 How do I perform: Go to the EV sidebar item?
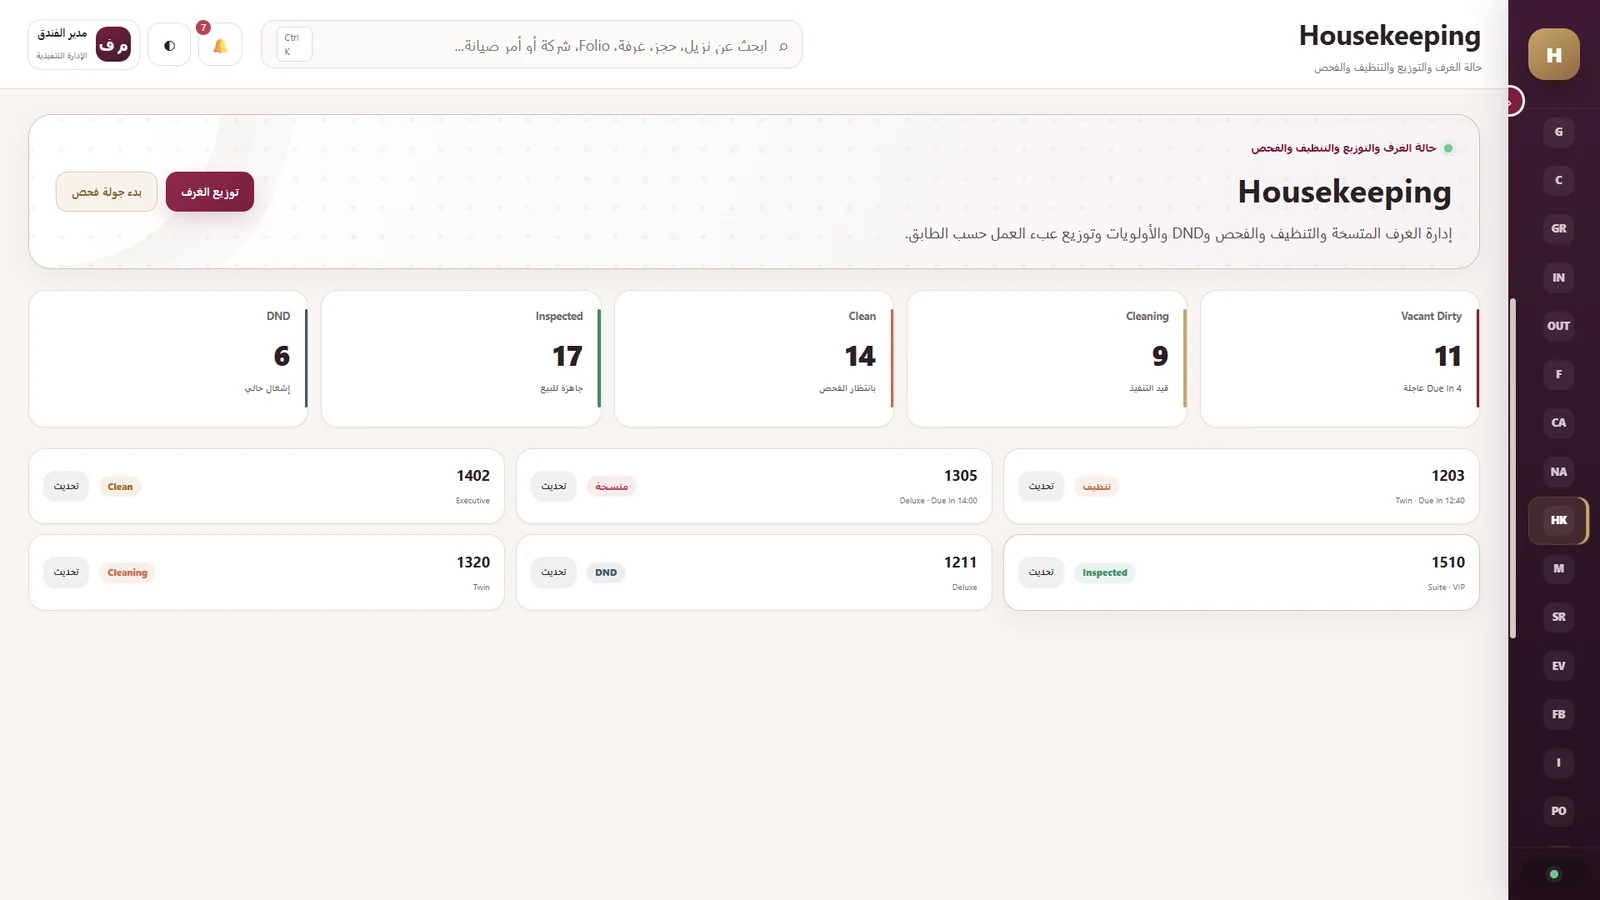coord(1558,665)
